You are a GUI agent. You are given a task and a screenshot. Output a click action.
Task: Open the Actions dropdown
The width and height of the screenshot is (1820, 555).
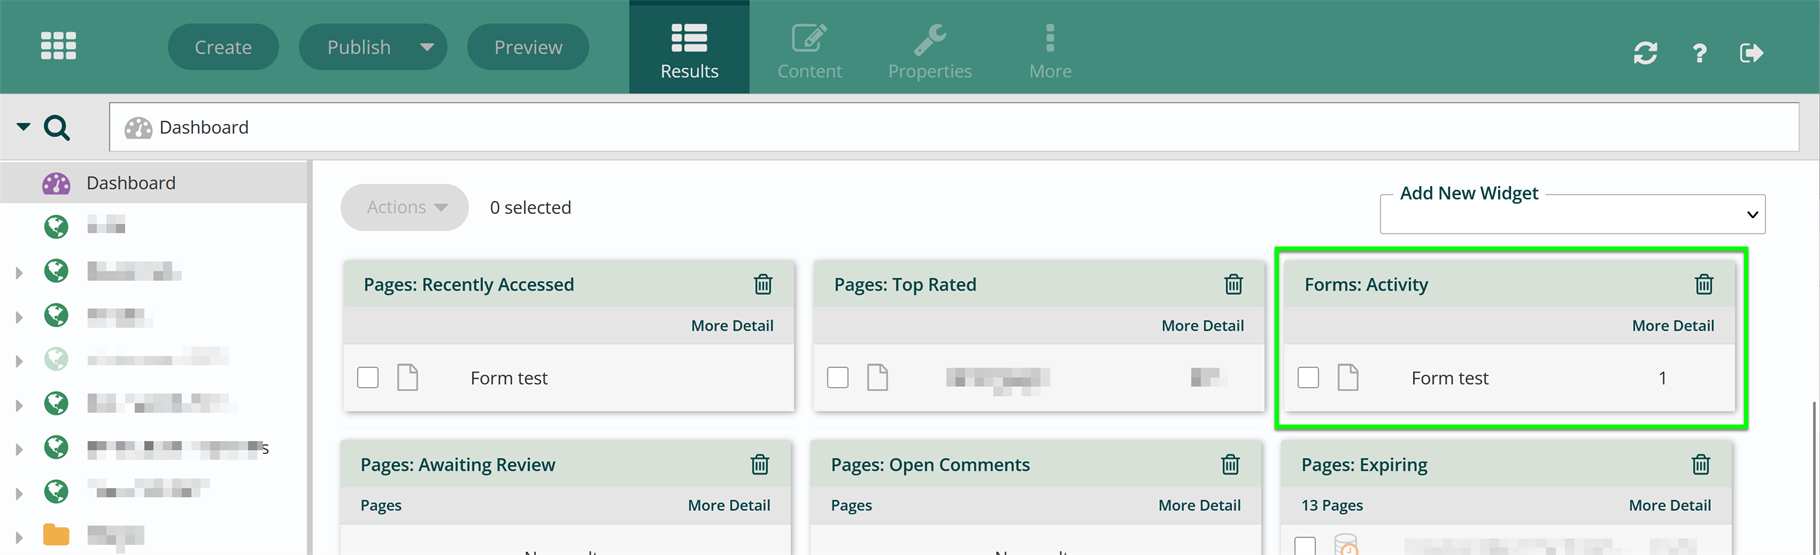tap(405, 207)
